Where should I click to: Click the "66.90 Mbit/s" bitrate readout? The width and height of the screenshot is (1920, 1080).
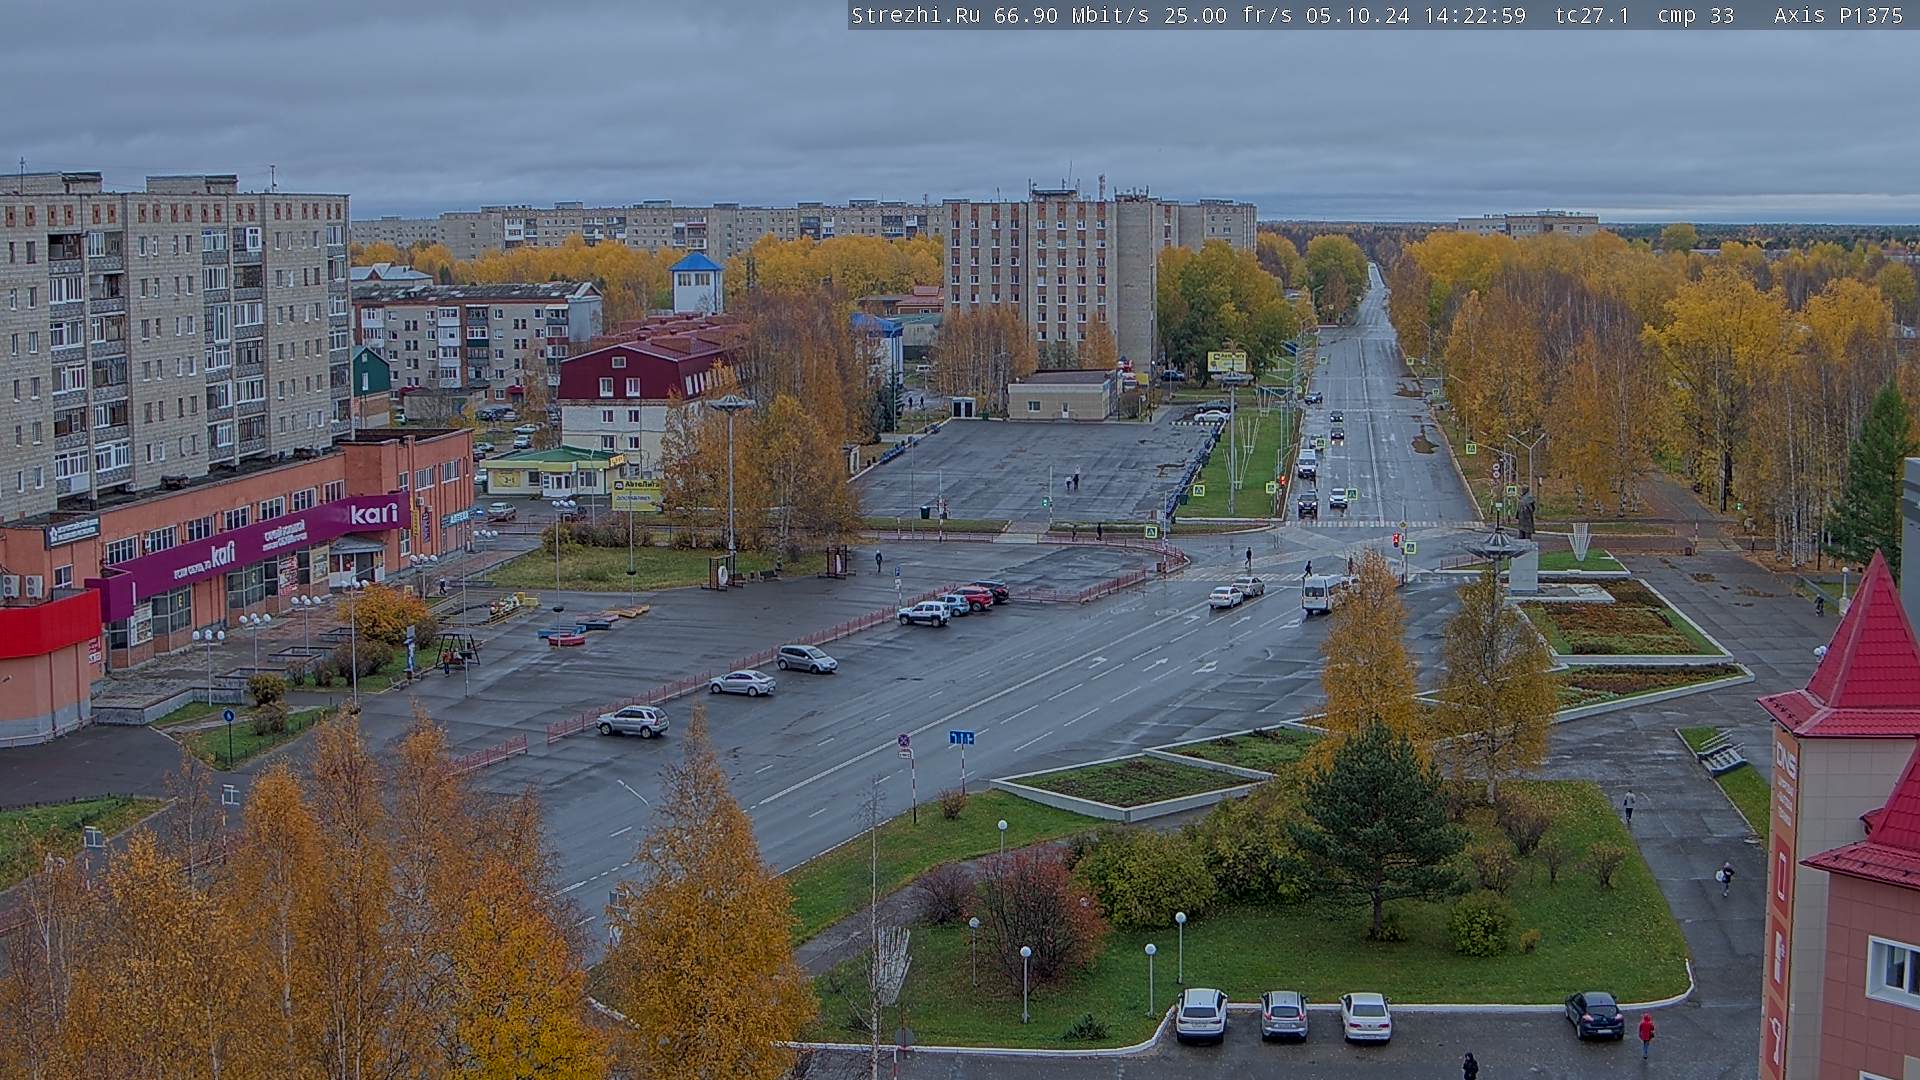(1071, 15)
